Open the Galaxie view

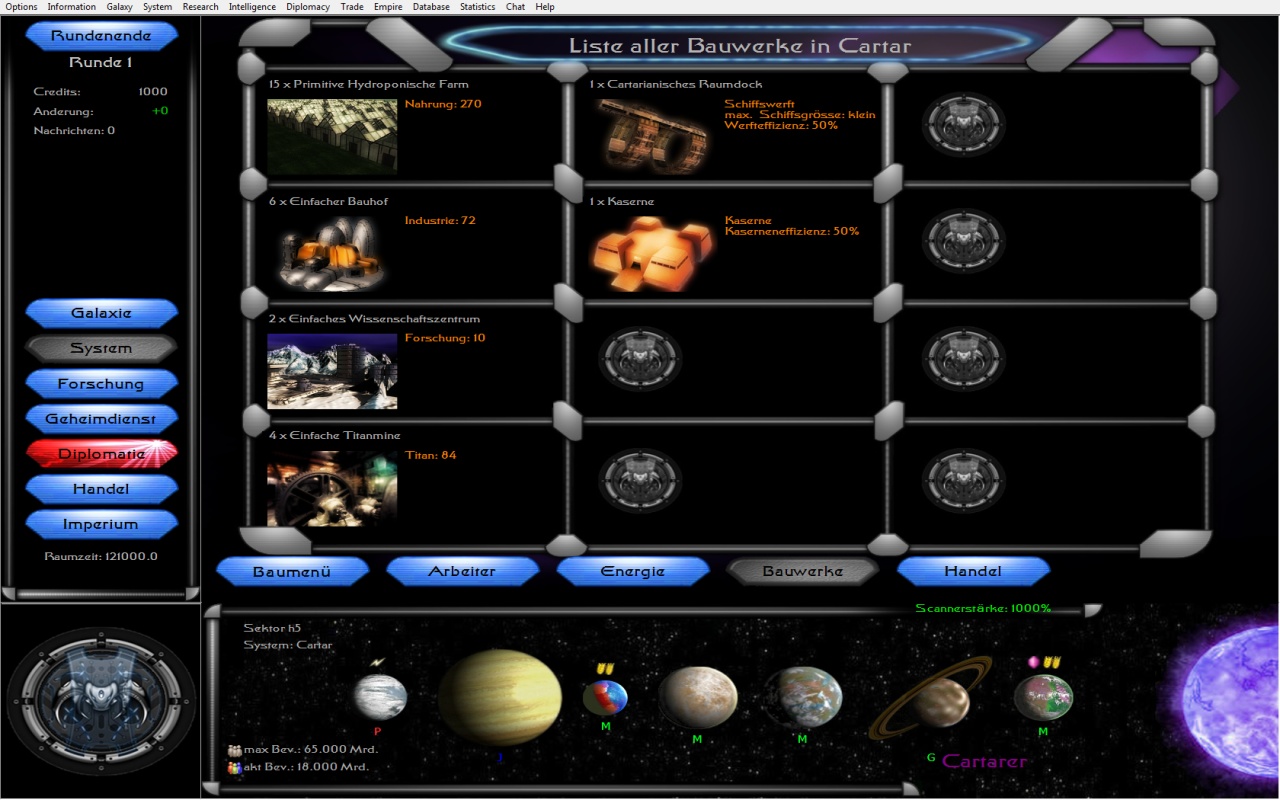pos(101,313)
